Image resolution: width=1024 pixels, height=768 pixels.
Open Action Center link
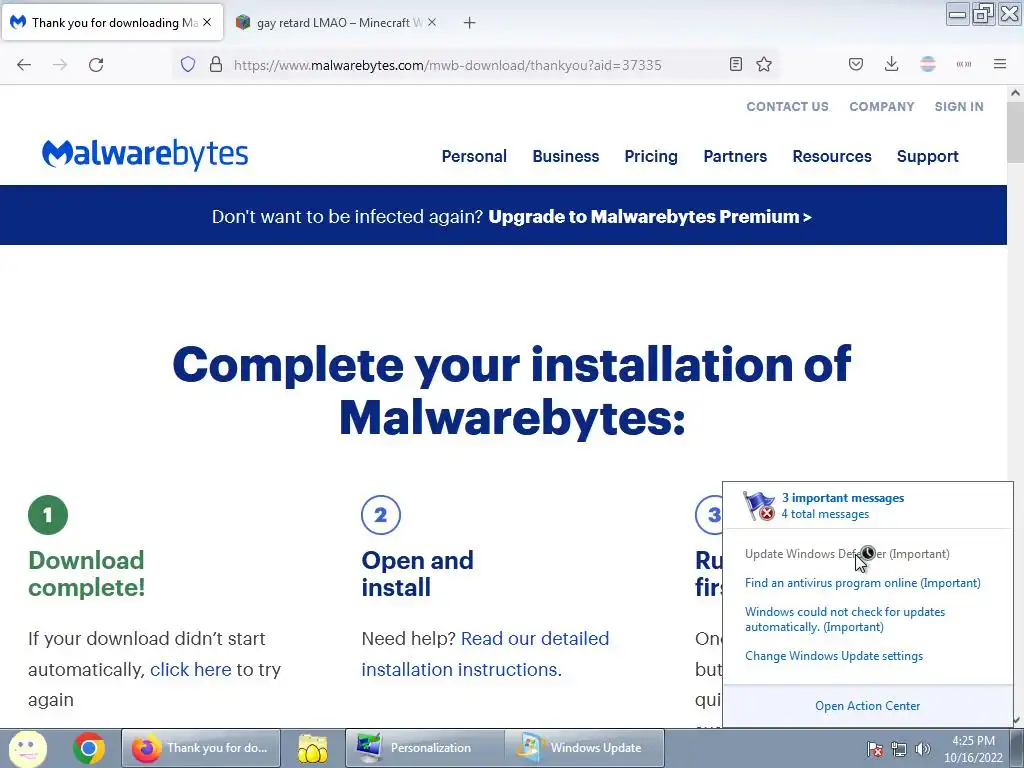tap(867, 706)
